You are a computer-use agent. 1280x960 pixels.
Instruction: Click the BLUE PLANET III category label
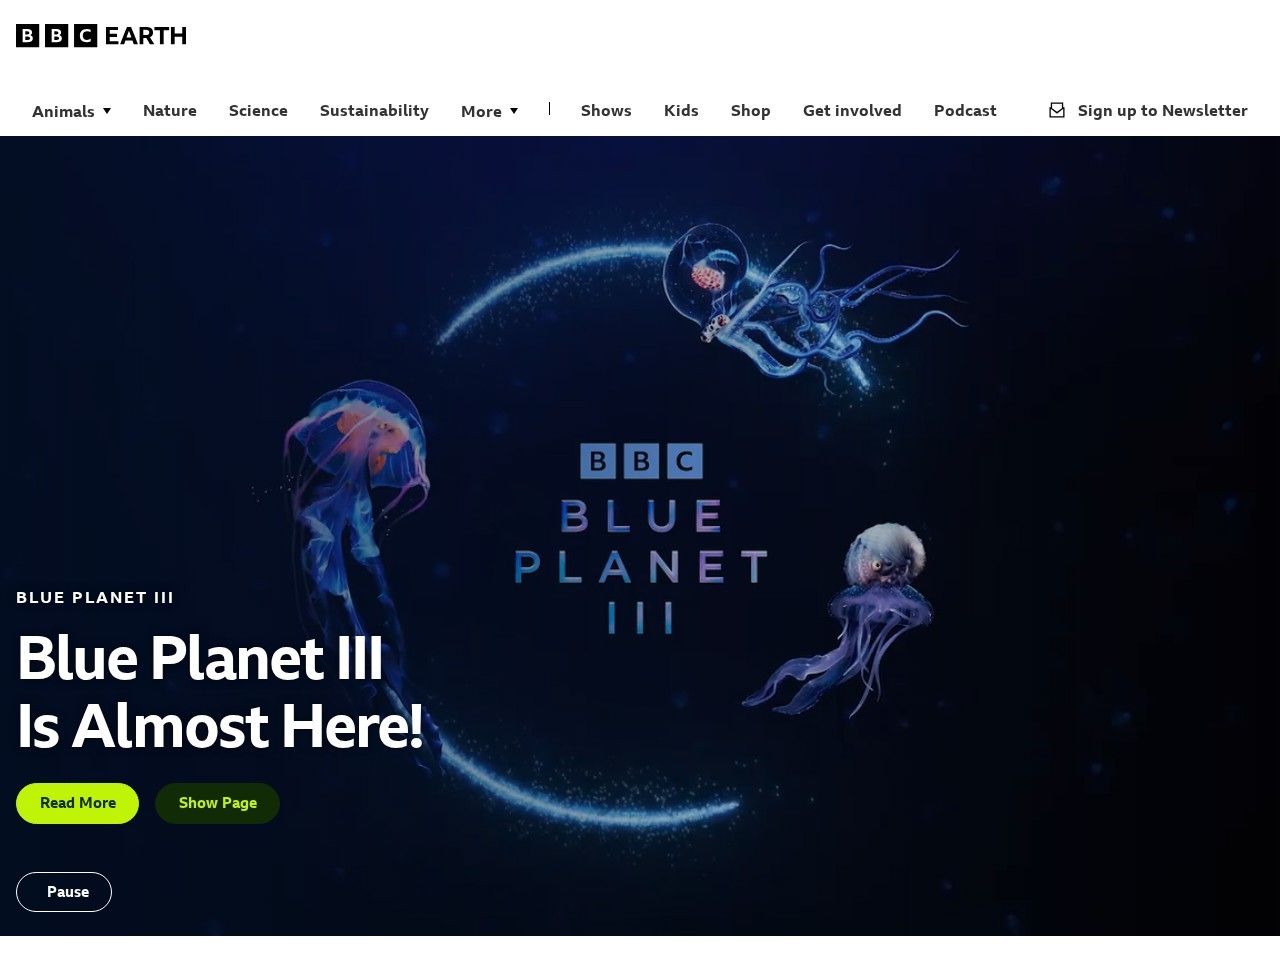(95, 597)
